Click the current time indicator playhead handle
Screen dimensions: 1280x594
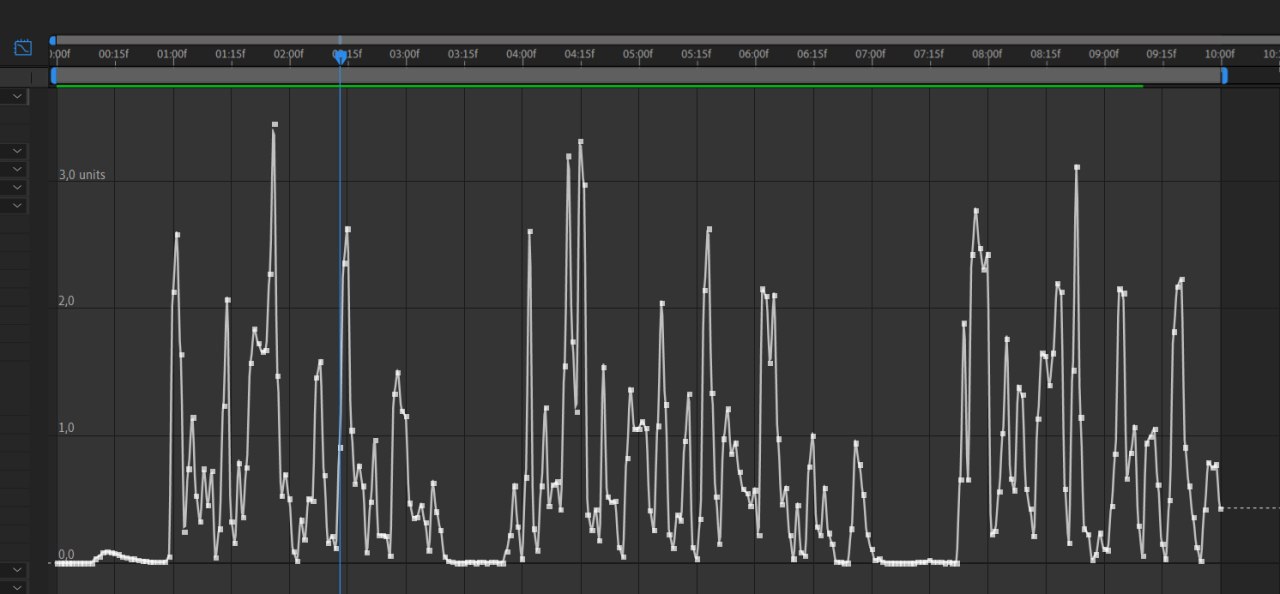coord(340,57)
